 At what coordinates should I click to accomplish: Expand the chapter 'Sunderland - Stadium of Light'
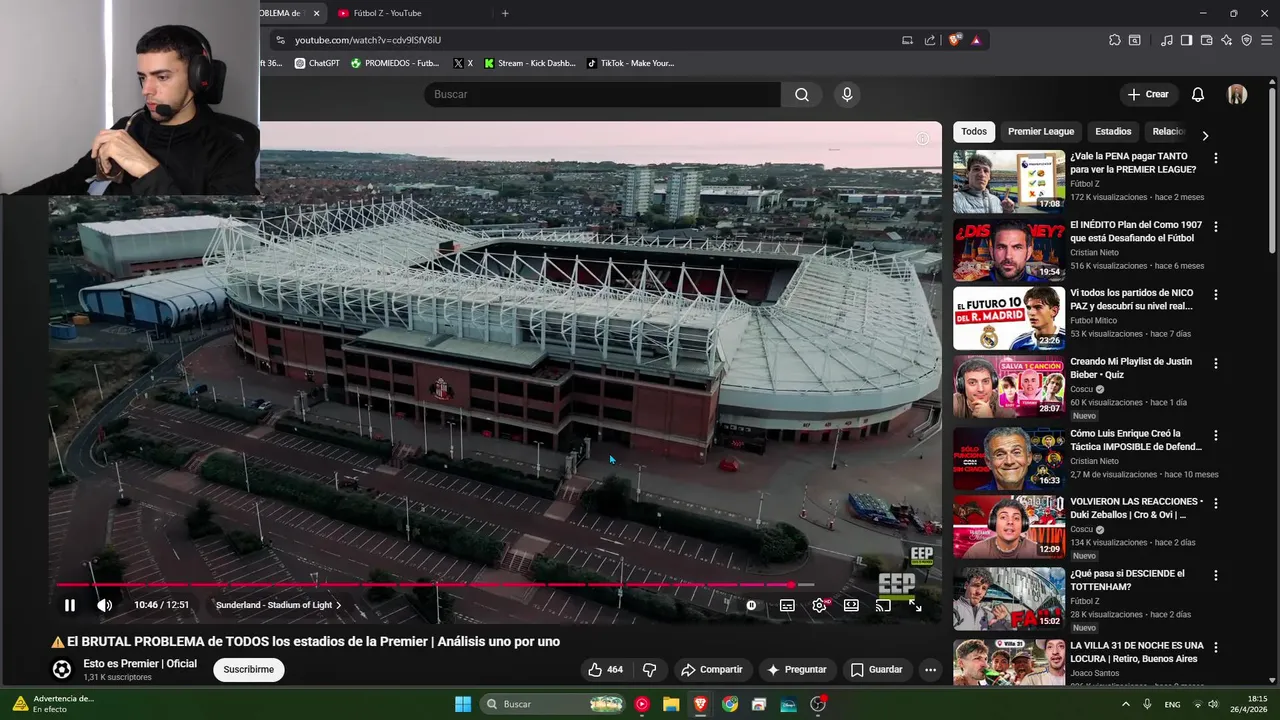point(278,605)
